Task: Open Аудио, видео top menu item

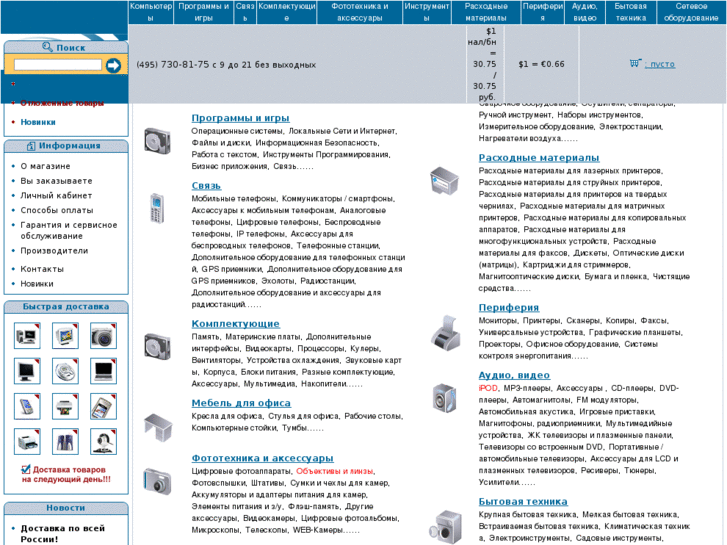Action: coord(585,12)
